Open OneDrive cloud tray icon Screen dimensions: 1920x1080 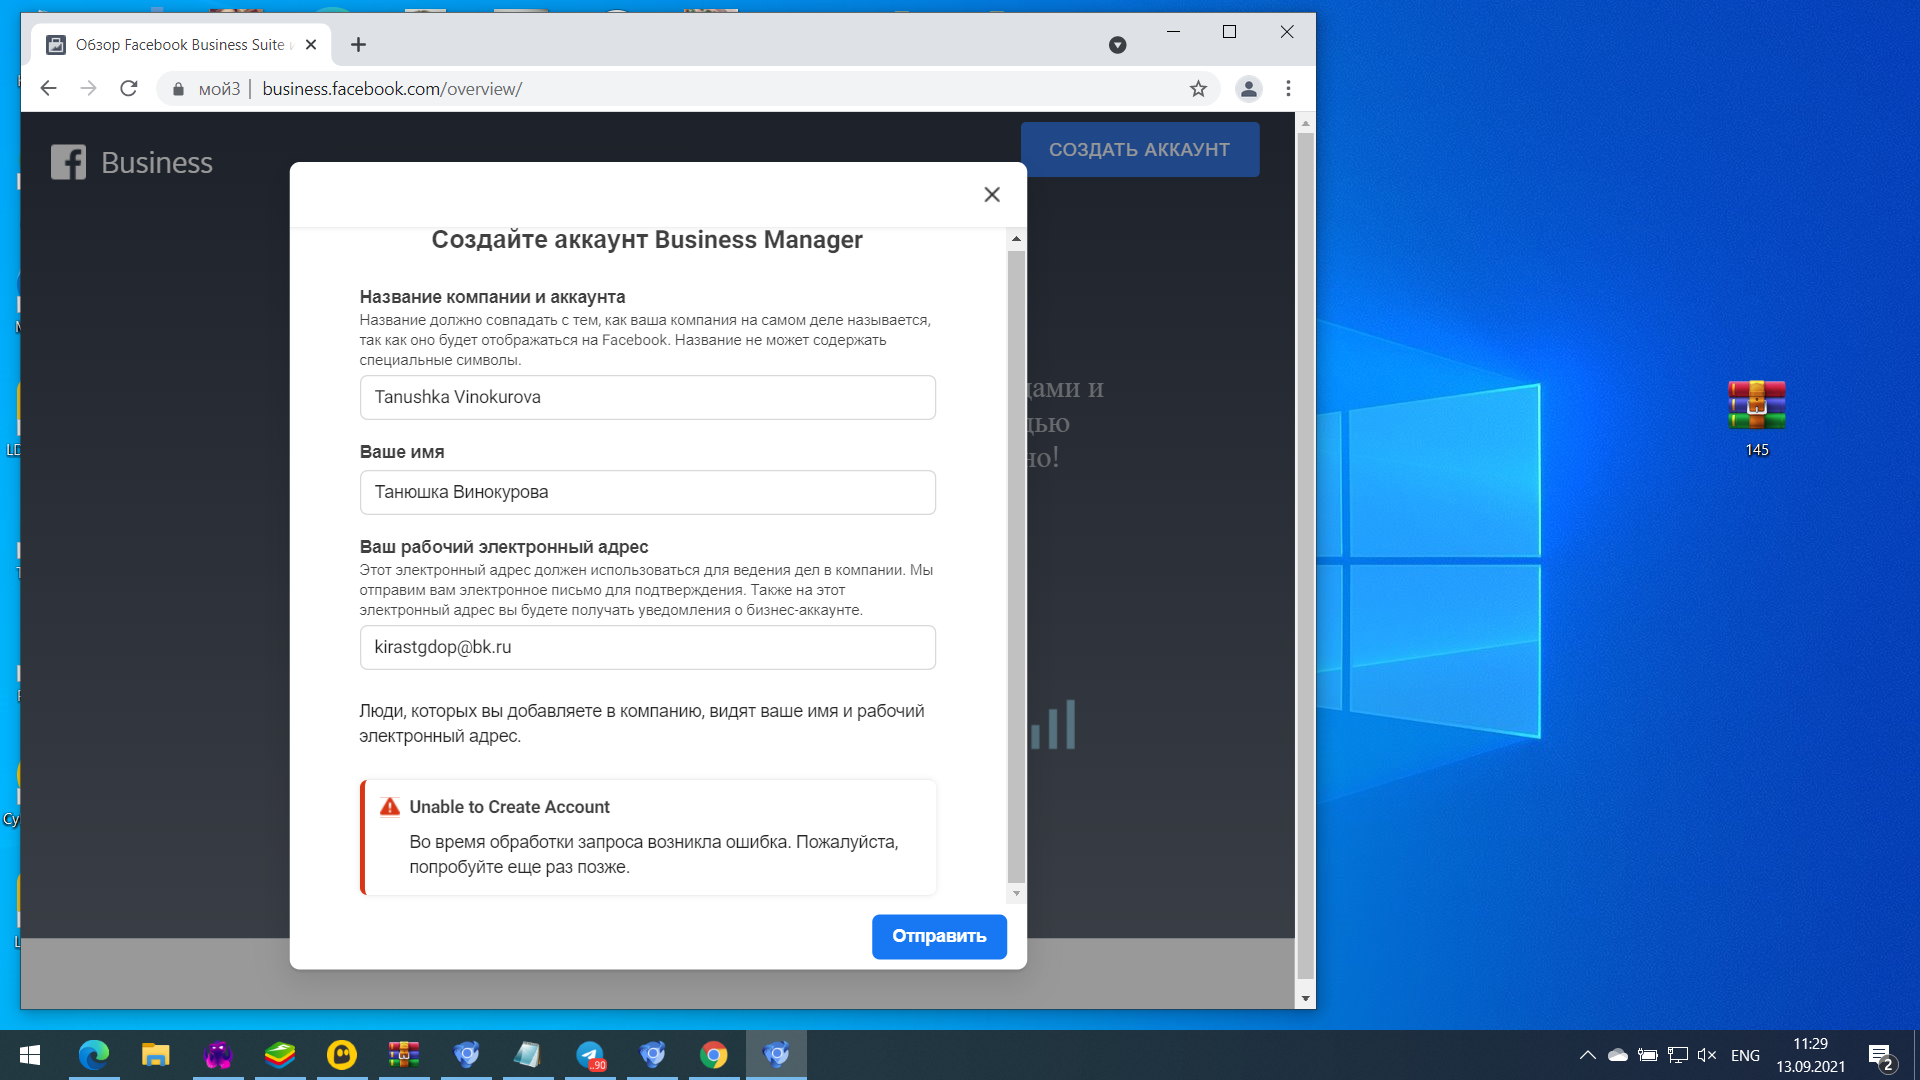1617,1055
